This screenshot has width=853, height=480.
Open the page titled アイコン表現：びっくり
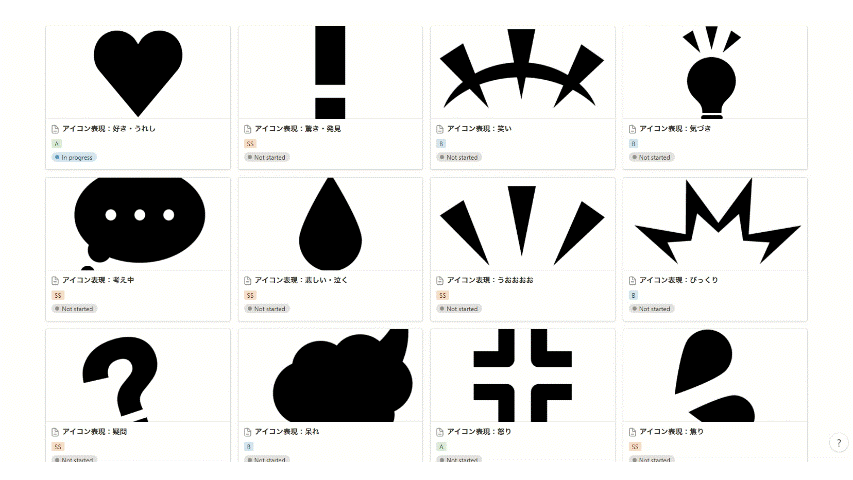point(678,280)
